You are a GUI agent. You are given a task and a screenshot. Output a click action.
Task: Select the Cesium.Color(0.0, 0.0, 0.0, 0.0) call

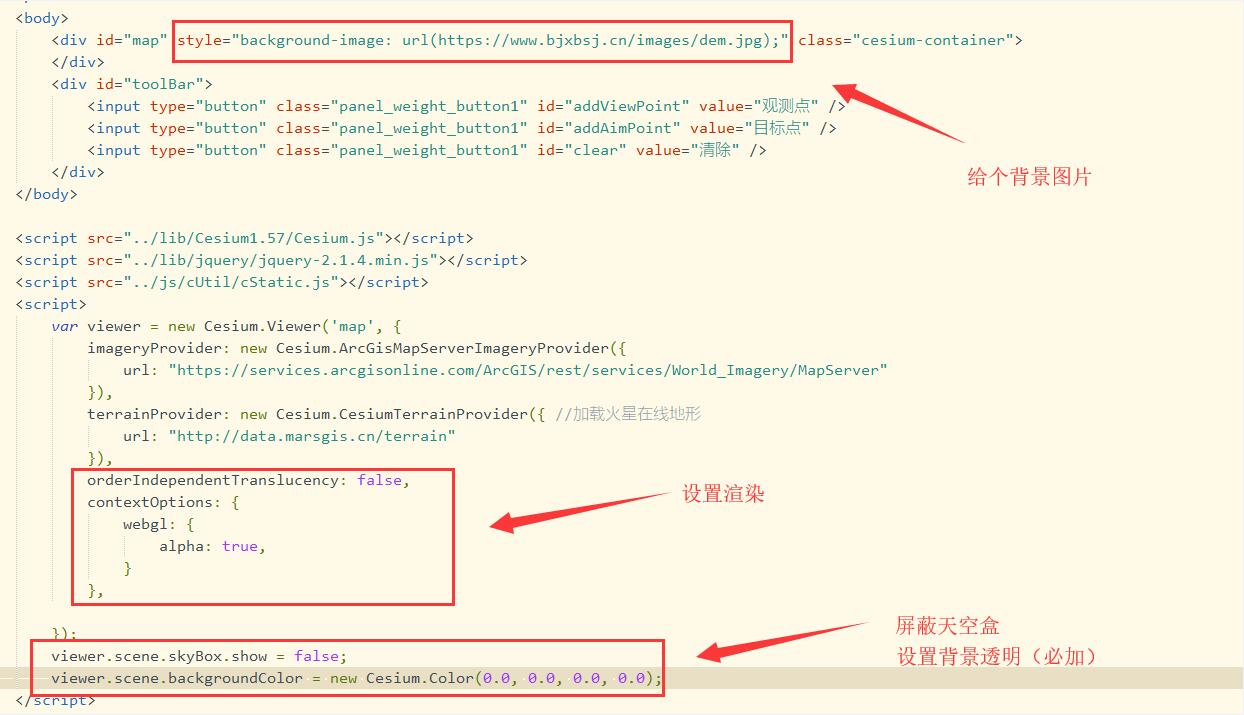point(509,678)
